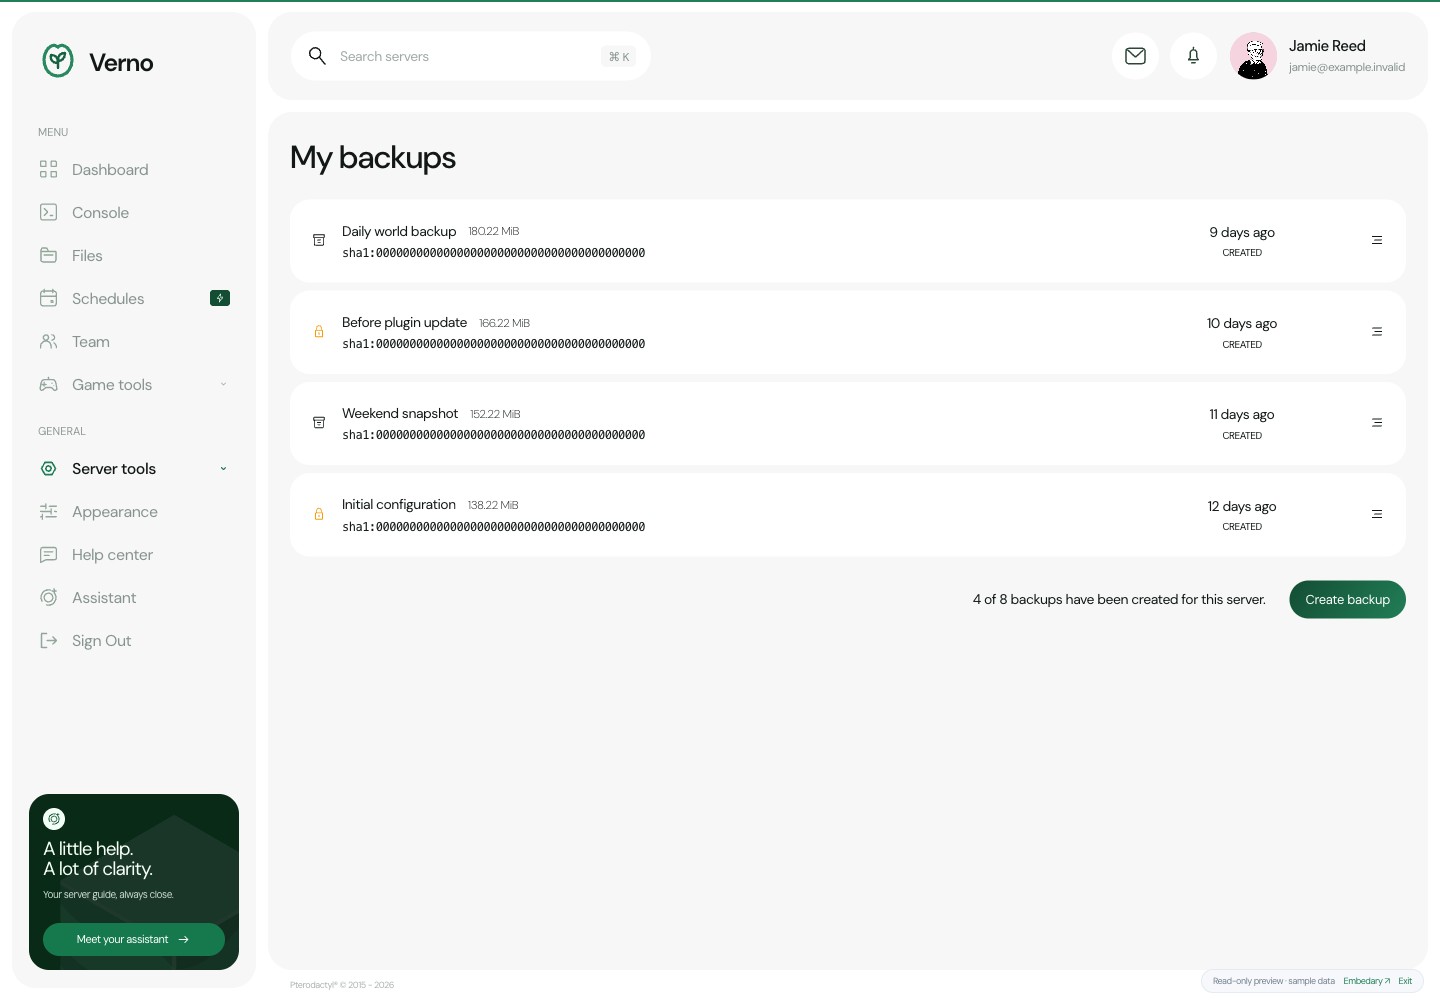Viewport: 1440px width, 1000px height.
Task: Click the Weekend snapshot name
Action: click(x=400, y=413)
